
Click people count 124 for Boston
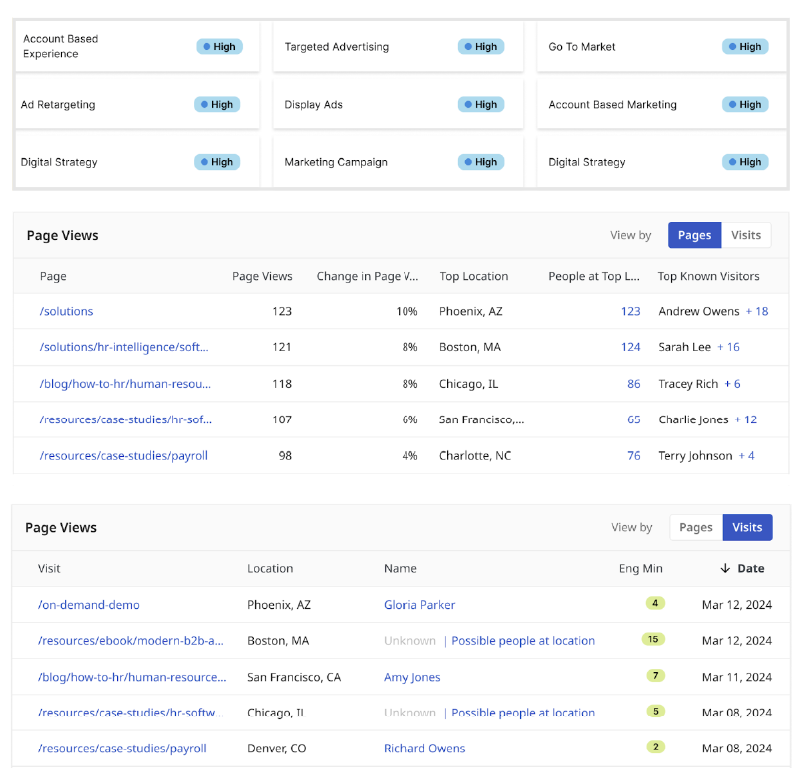(x=630, y=347)
